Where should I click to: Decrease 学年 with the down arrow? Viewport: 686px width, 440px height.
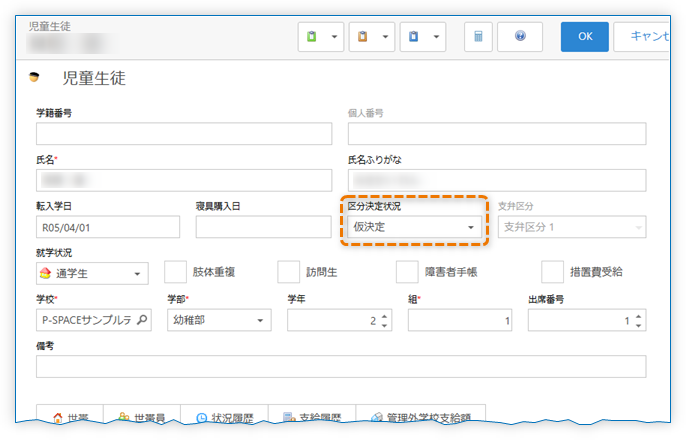(x=384, y=325)
